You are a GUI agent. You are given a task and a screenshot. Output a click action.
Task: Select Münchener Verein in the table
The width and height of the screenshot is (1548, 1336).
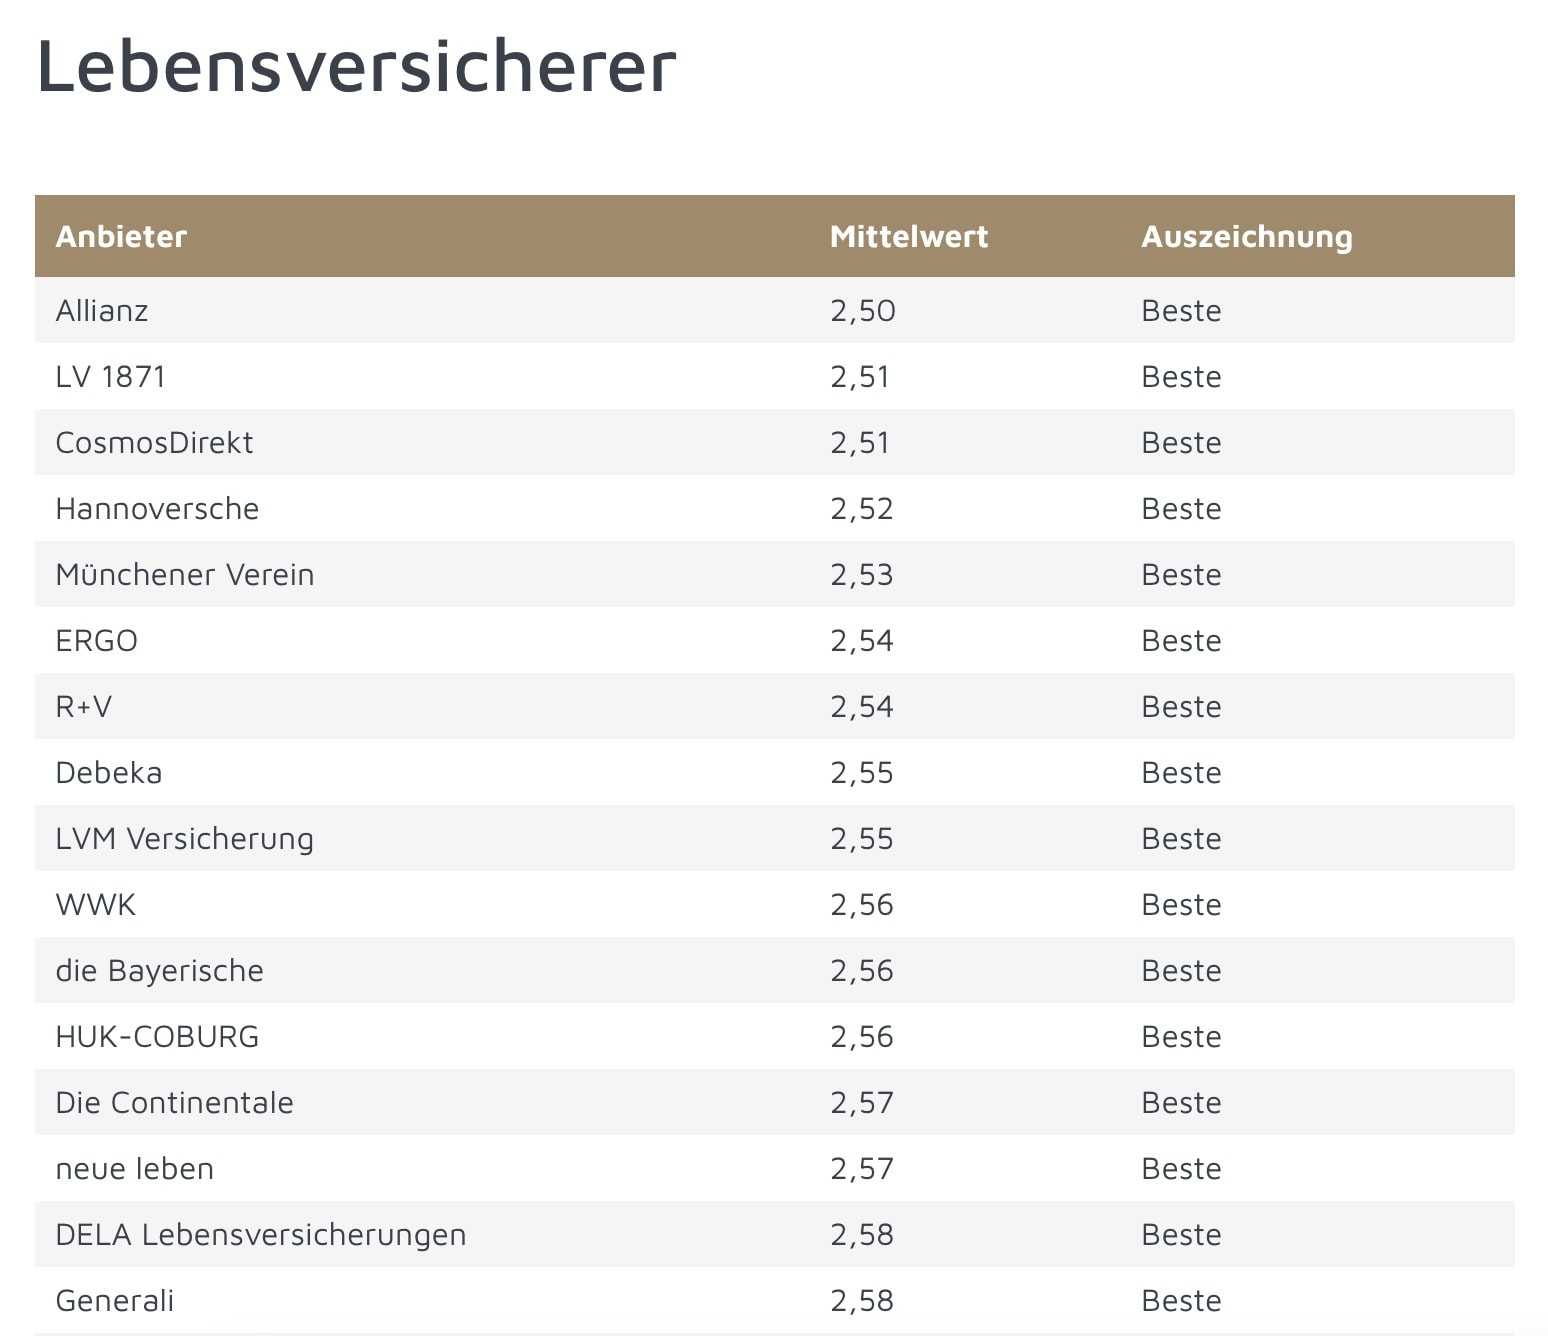pyautogui.click(x=185, y=575)
